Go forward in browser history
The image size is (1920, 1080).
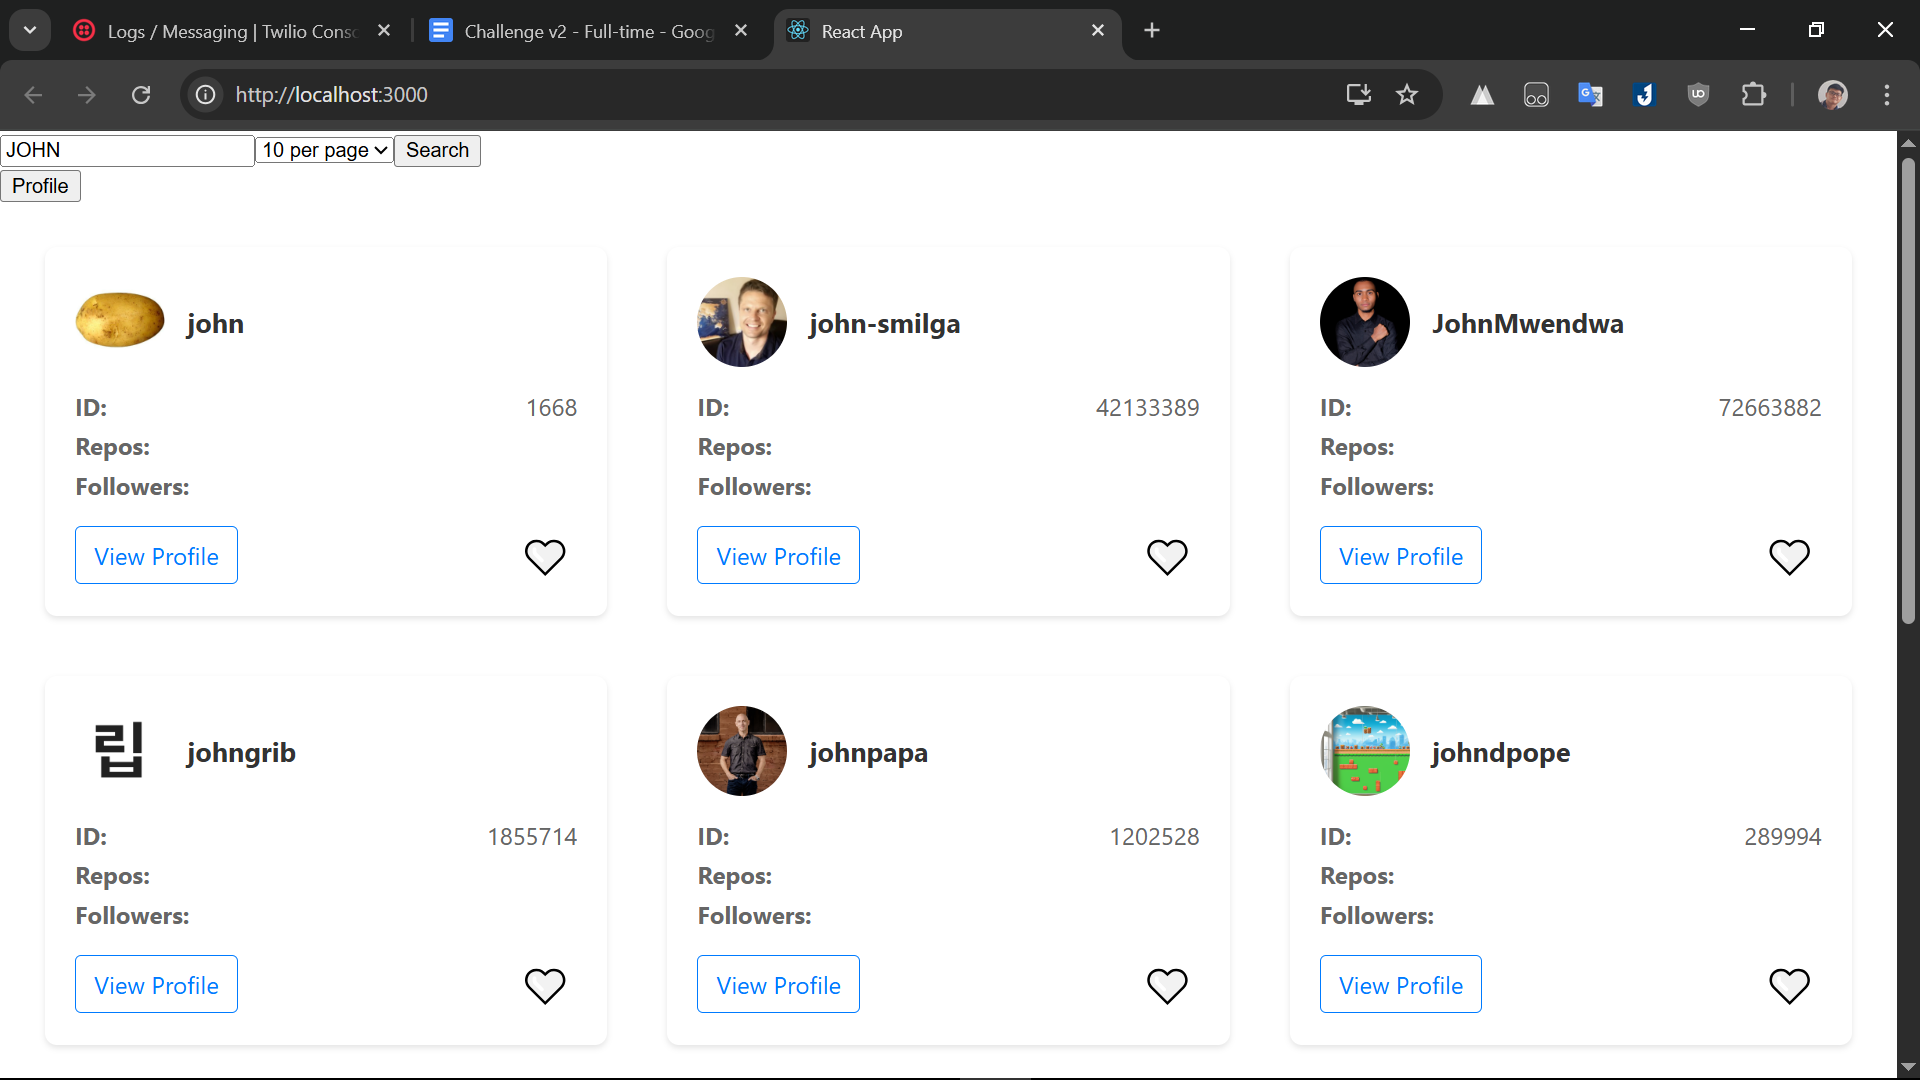(87, 95)
